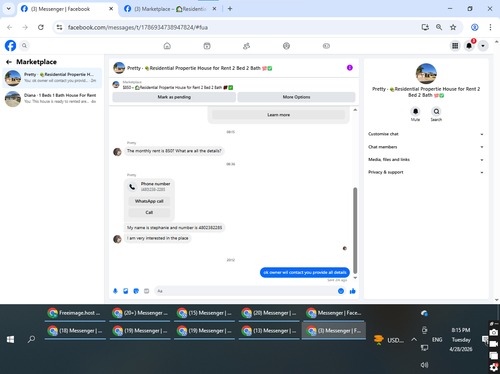Expand Customise chat section
Viewport: 500px width, 374px height.
click(x=426, y=134)
